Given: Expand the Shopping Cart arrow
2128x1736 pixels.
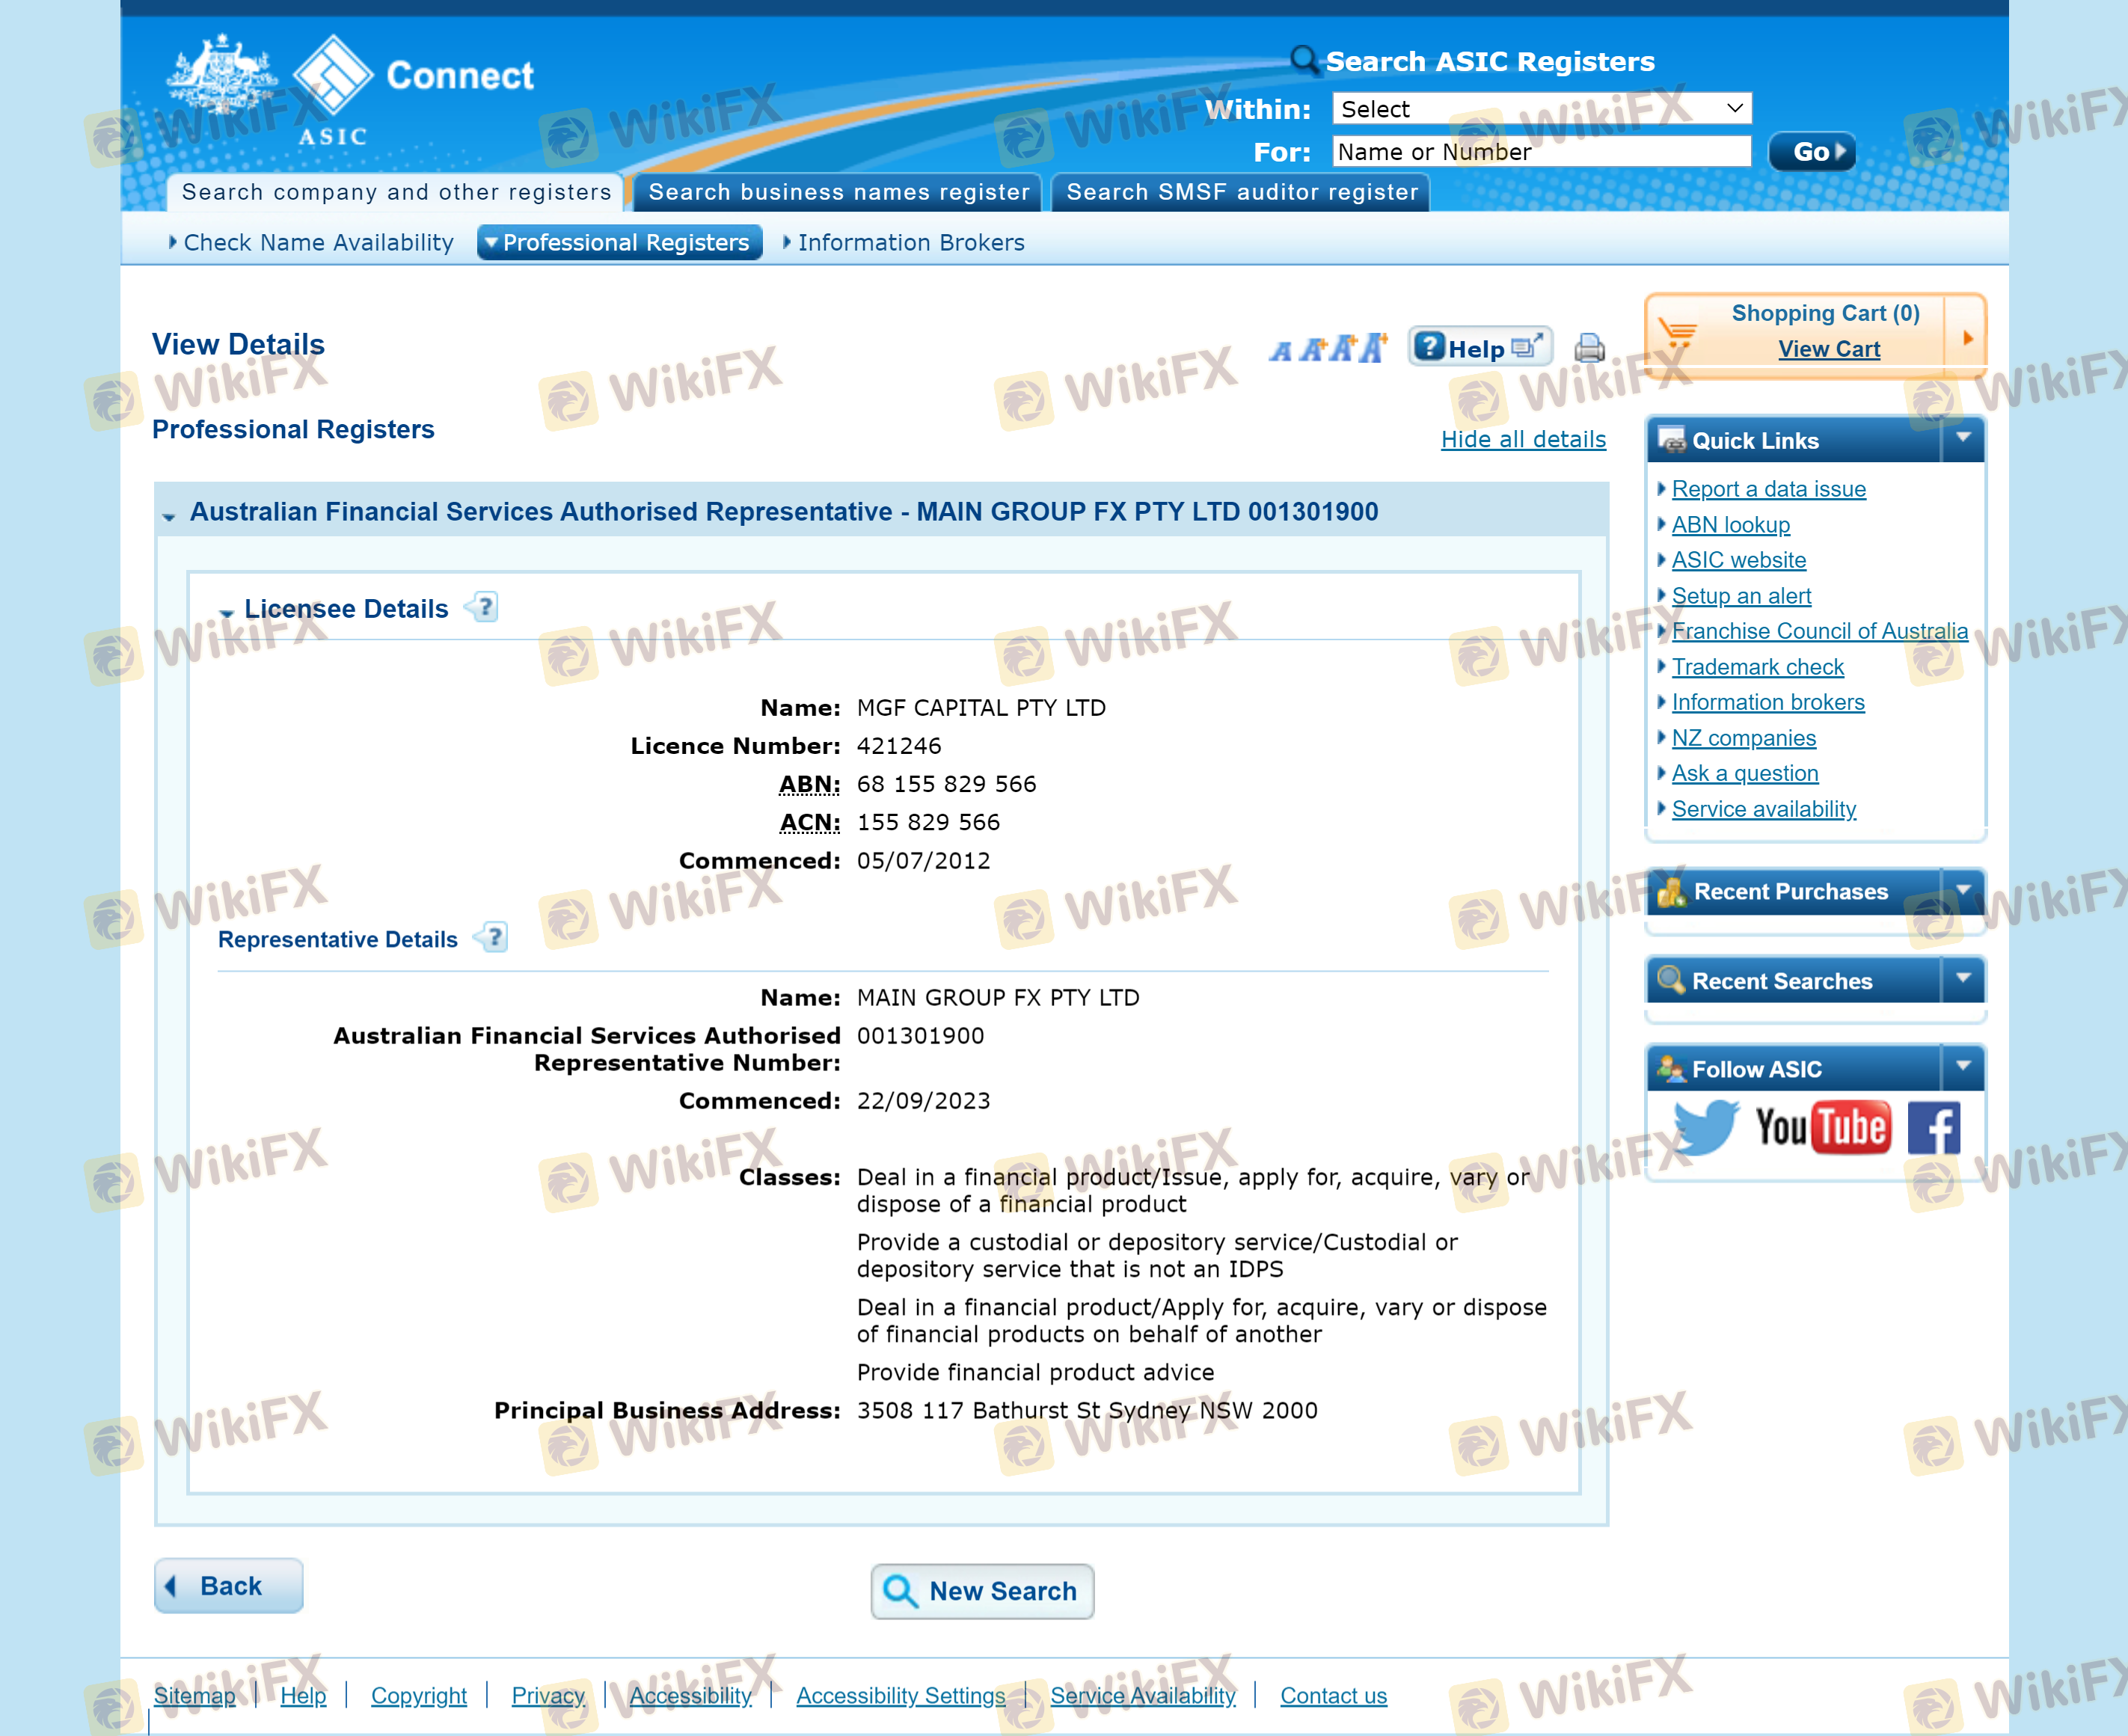Looking at the screenshot, I should click(x=1967, y=338).
